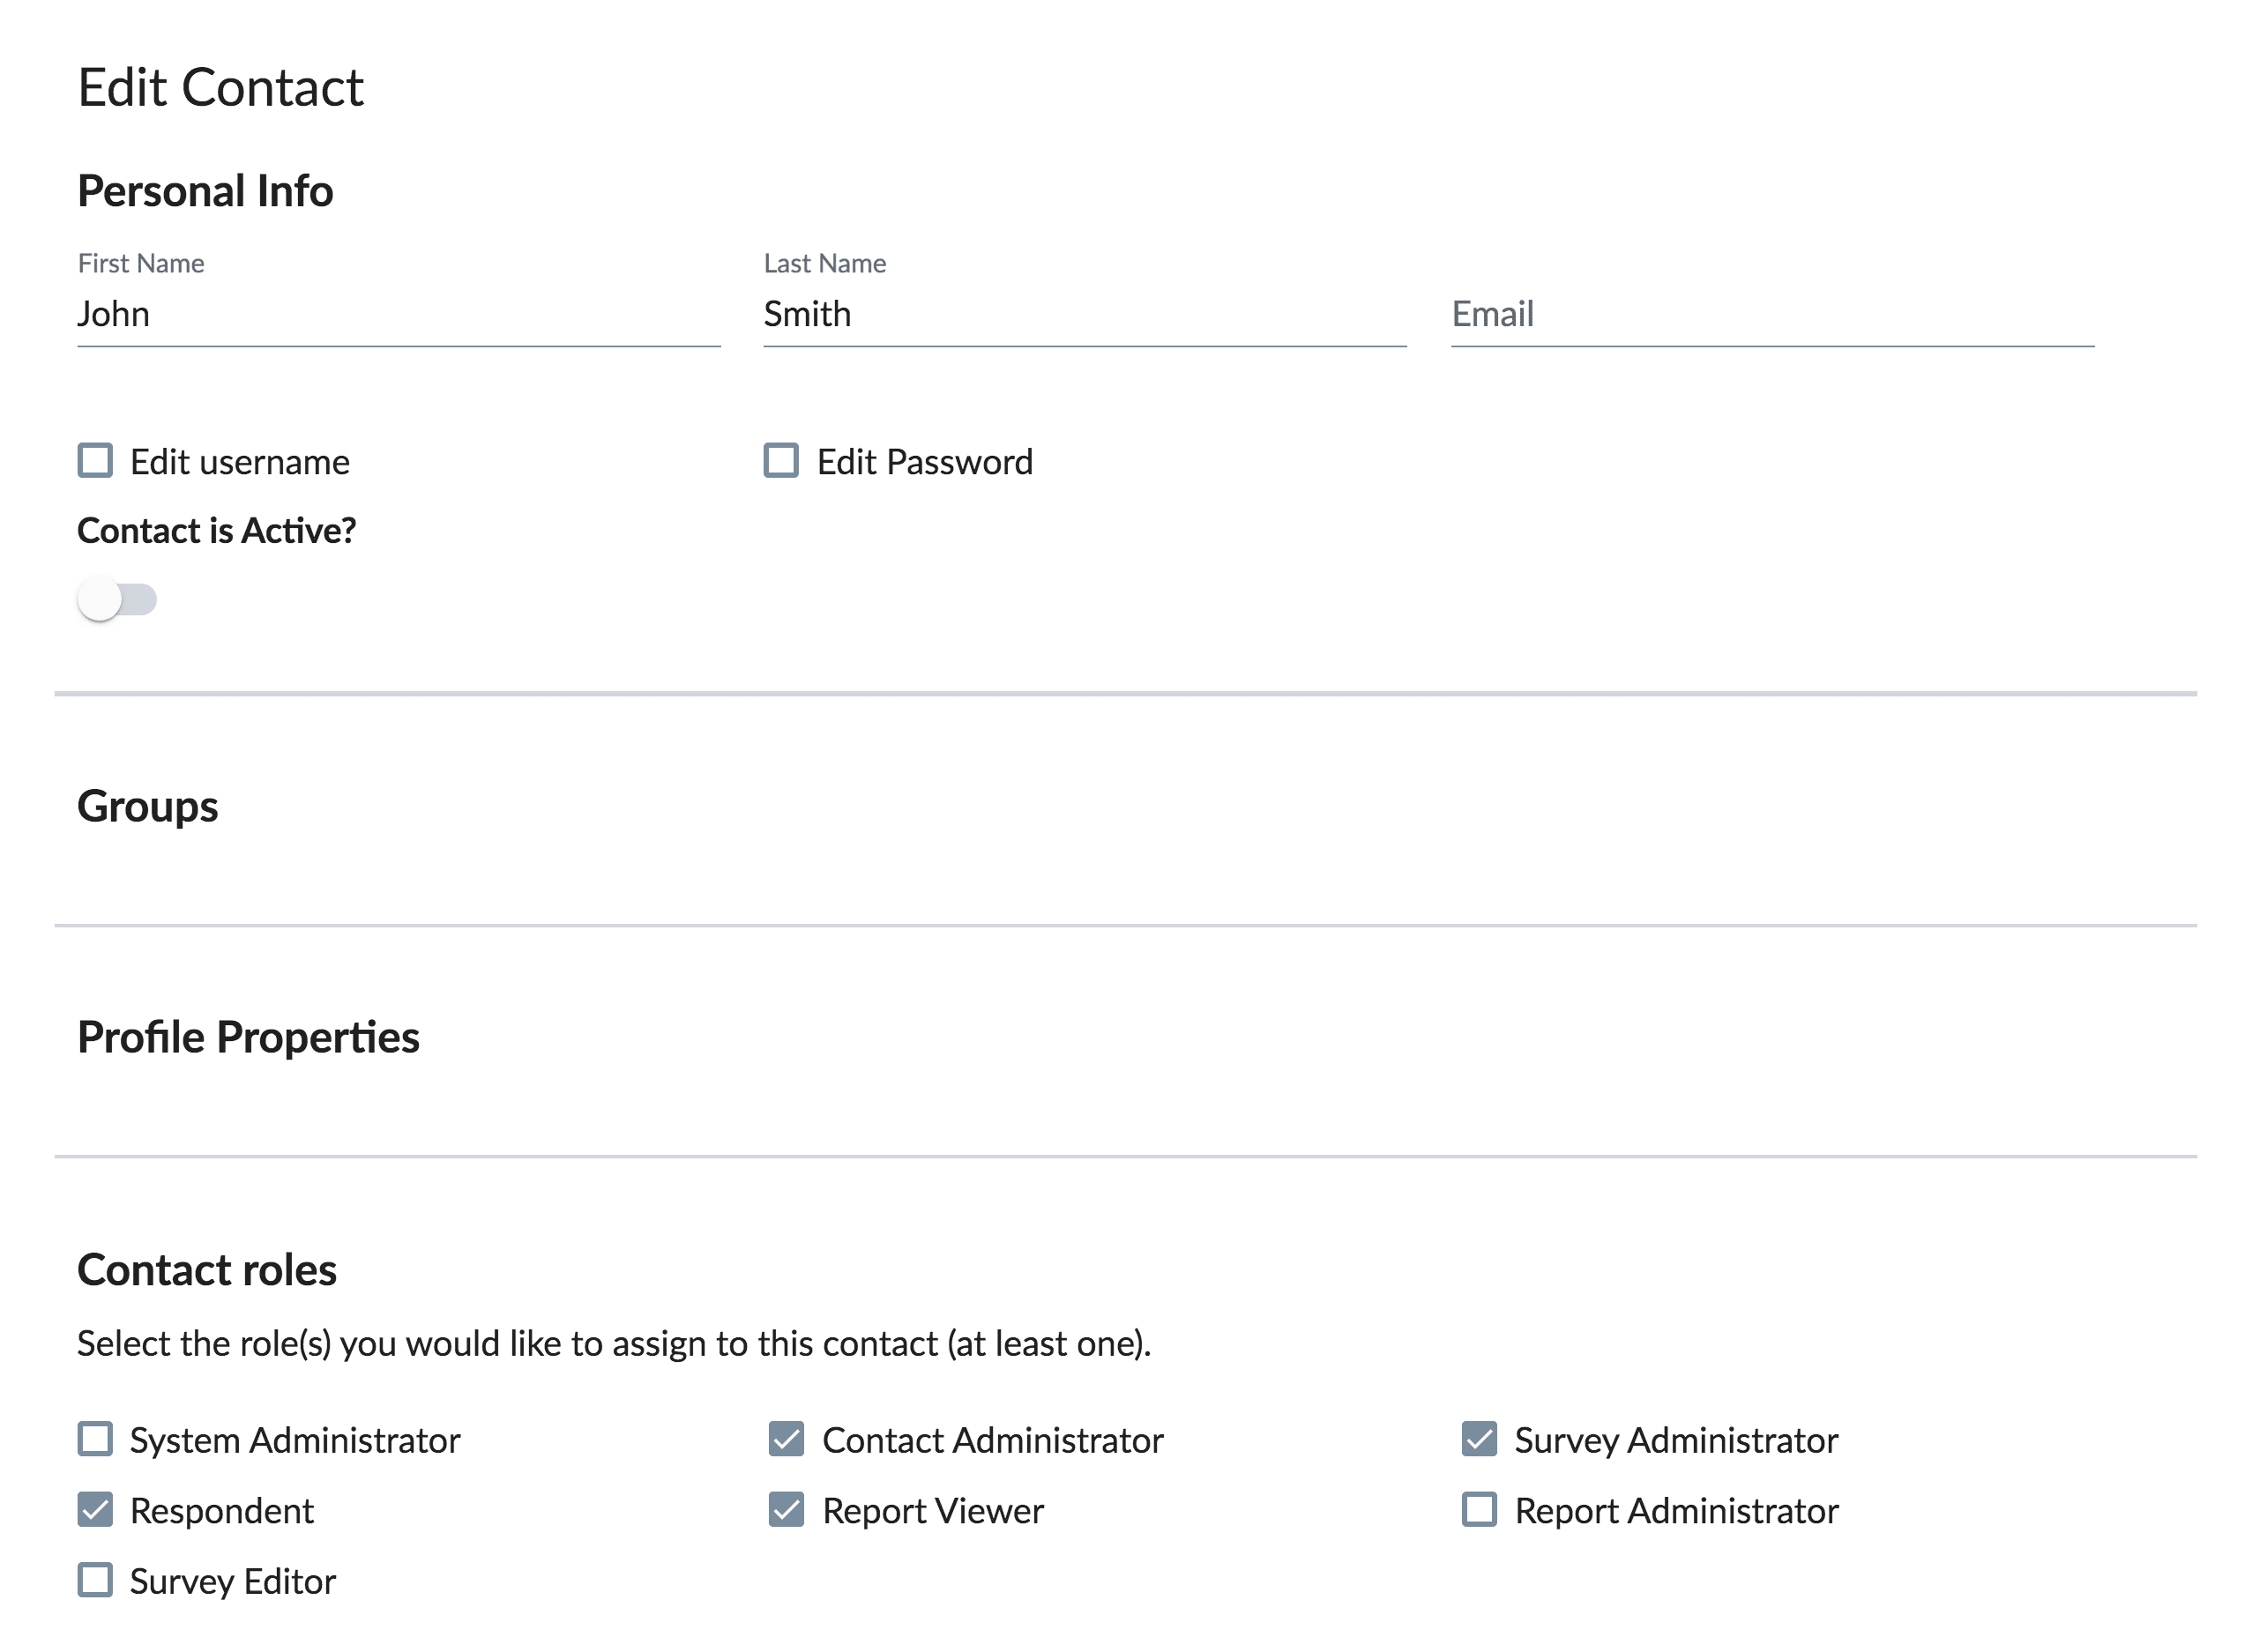Click the Contact roles heading
The width and height of the screenshot is (2252, 1652).
tap(207, 1270)
